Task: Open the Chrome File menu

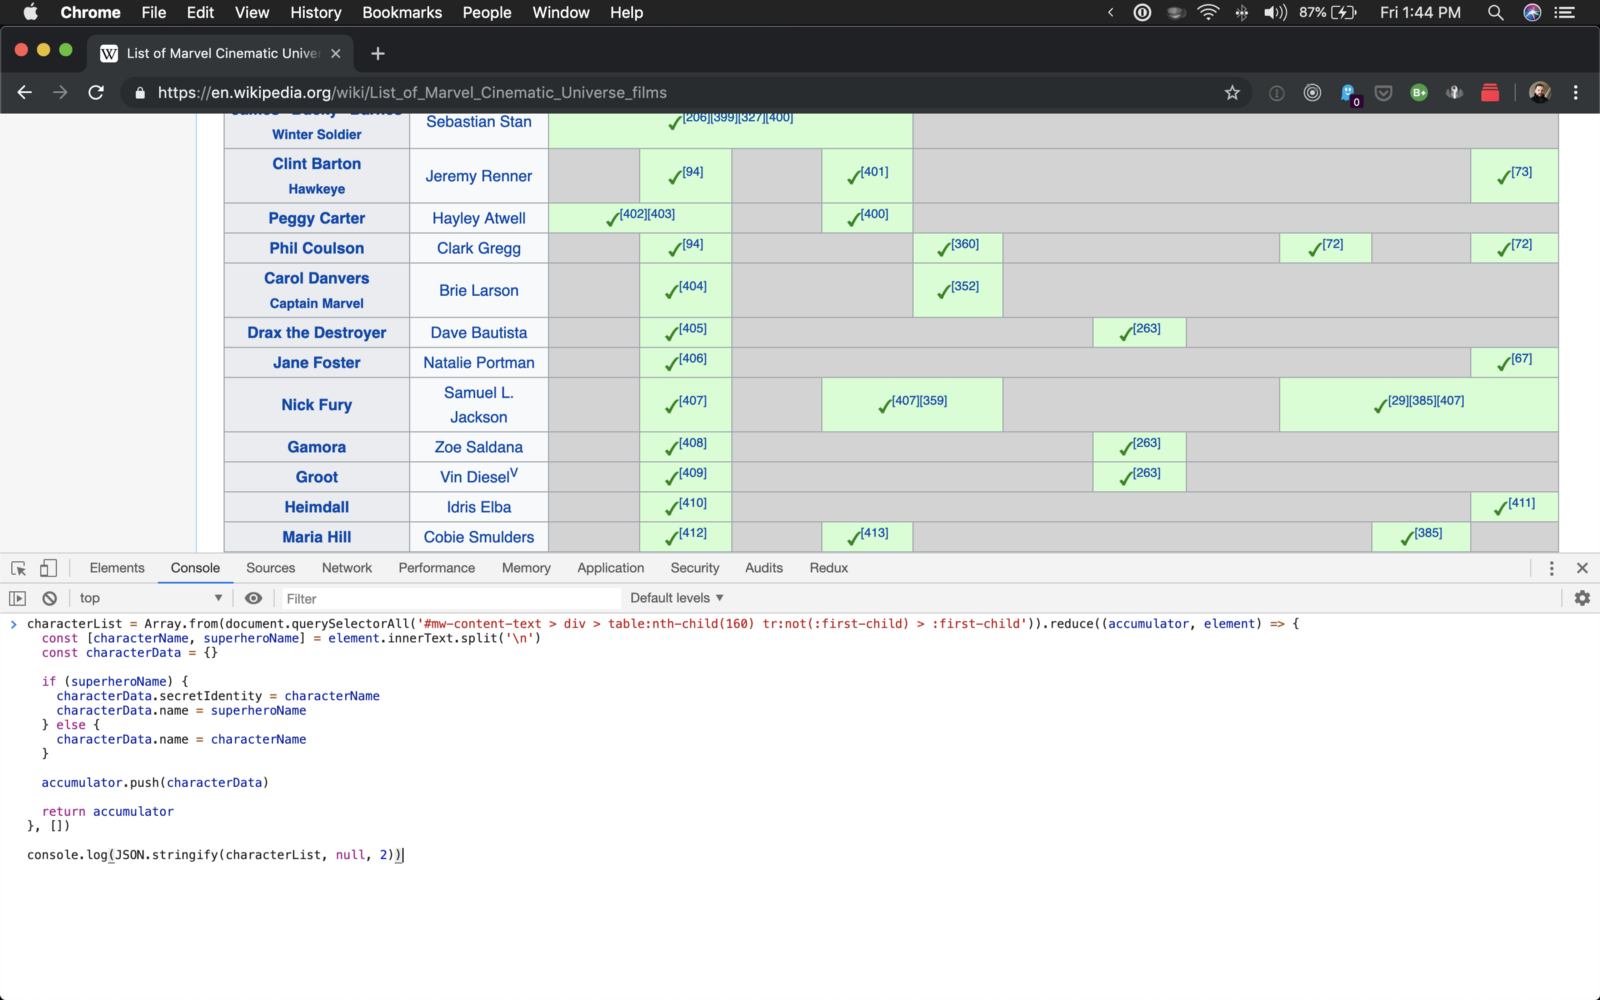Action: 154,12
